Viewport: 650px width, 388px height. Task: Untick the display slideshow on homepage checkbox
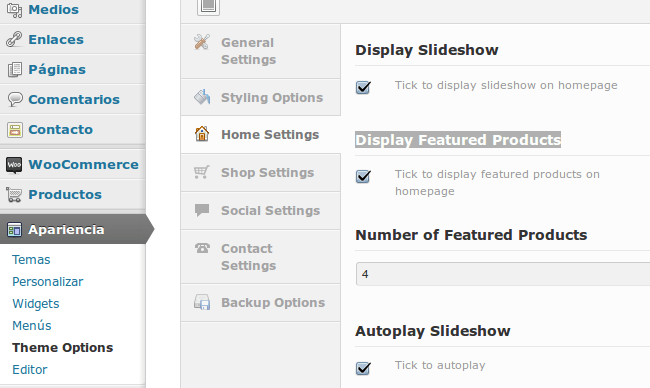tap(363, 87)
